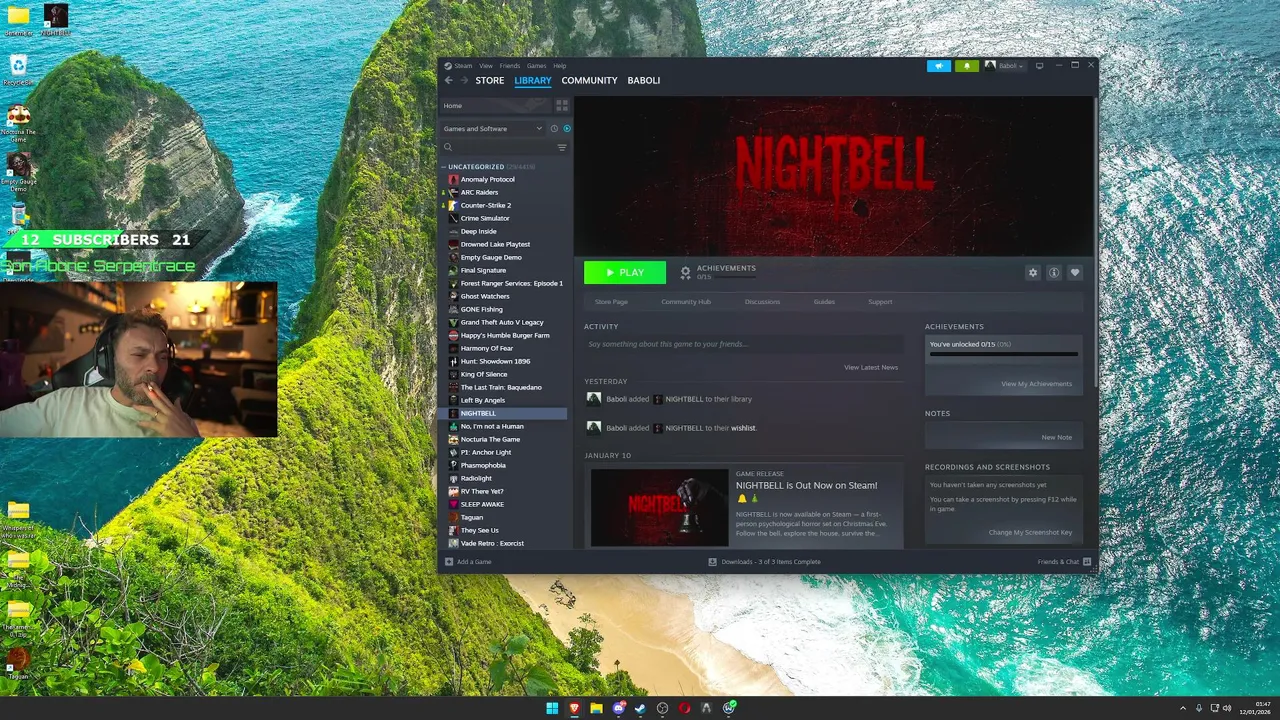1280x720 pixels.
Task: Open NIGHTBELL news thumbnail image
Action: 659,507
